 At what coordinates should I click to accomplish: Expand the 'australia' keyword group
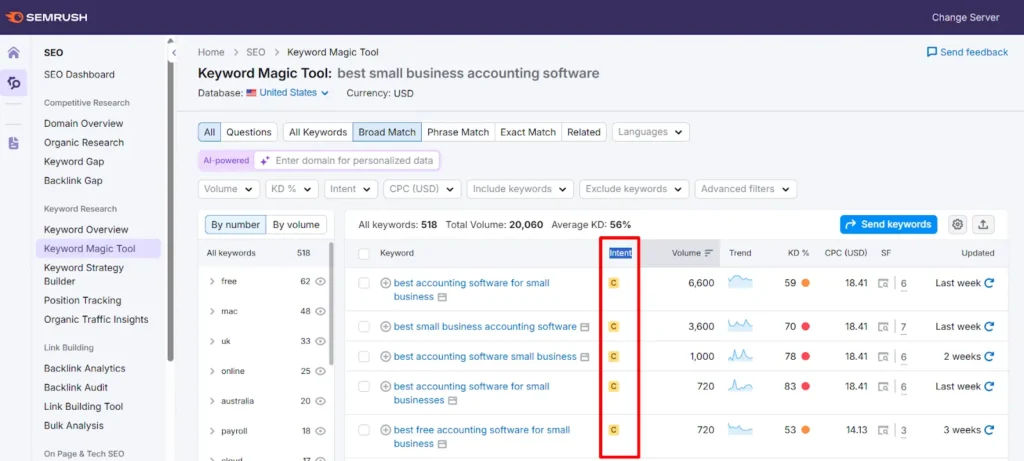(212, 402)
